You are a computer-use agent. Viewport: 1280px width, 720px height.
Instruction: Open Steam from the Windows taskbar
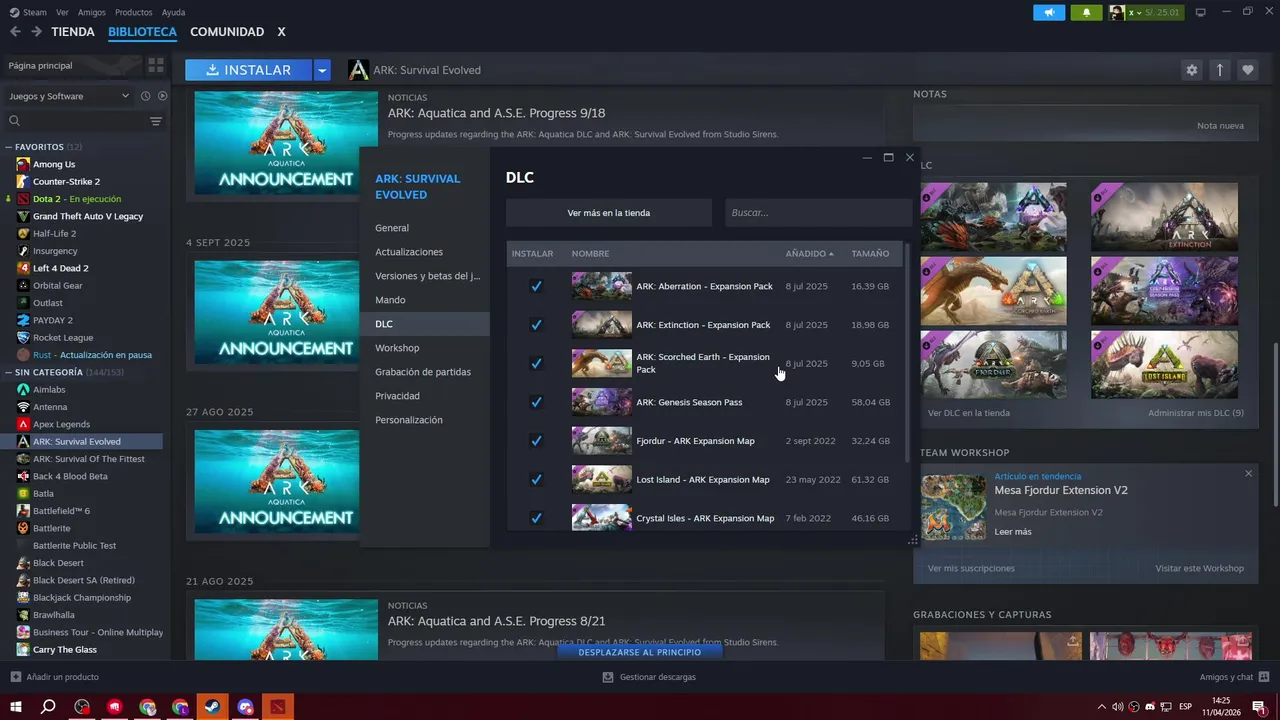[212, 706]
